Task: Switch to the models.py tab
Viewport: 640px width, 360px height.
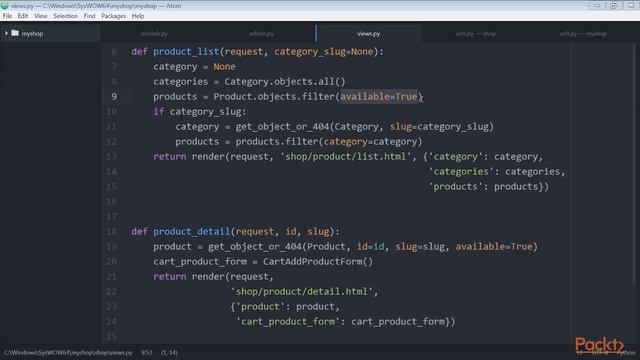Action: (154, 34)
